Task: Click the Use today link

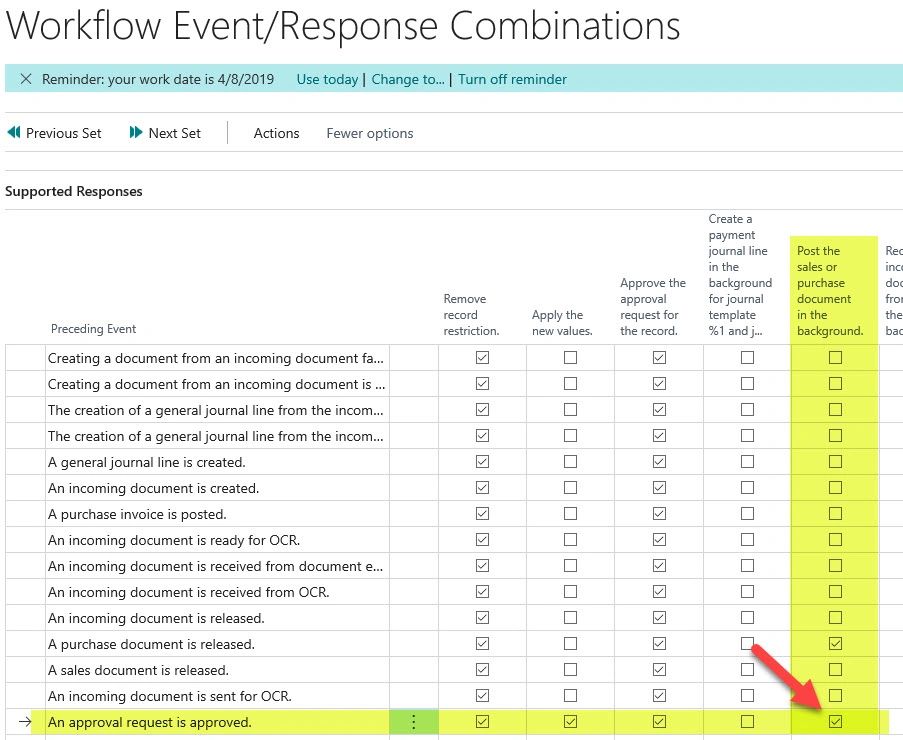Action: [327, 79]
